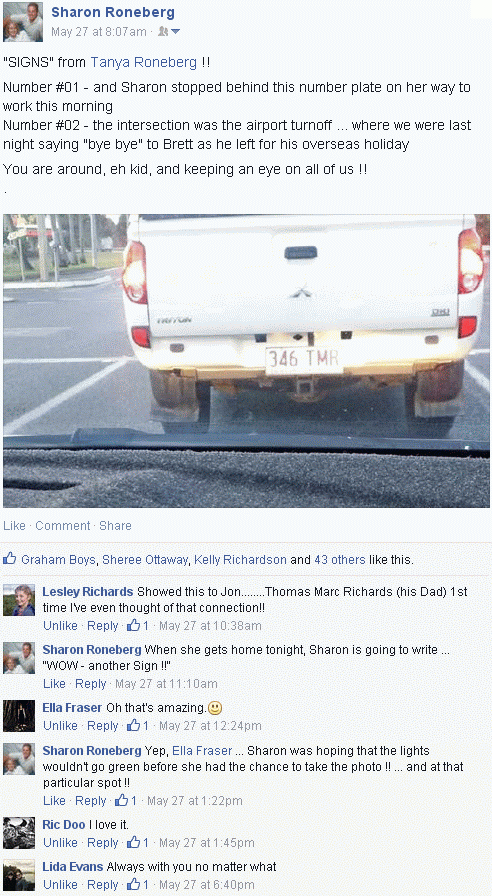Open the audience selector dropdown arrow beside post time
Image resolution: width=492 pixels, height=896 pixels.
(x=175, y=32)
